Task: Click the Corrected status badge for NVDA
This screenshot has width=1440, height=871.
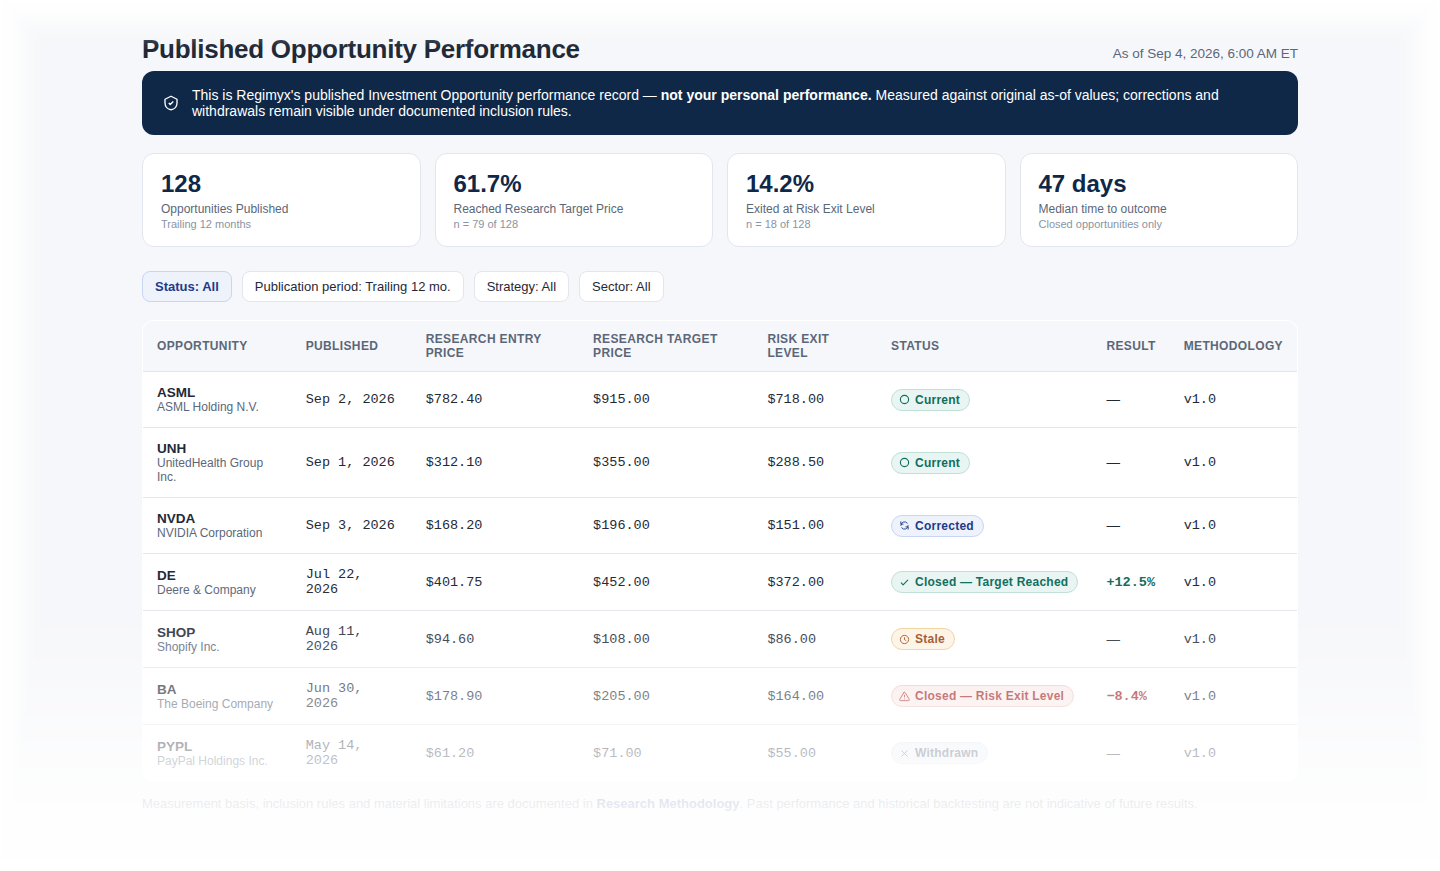Action: [x=937, y=526]
